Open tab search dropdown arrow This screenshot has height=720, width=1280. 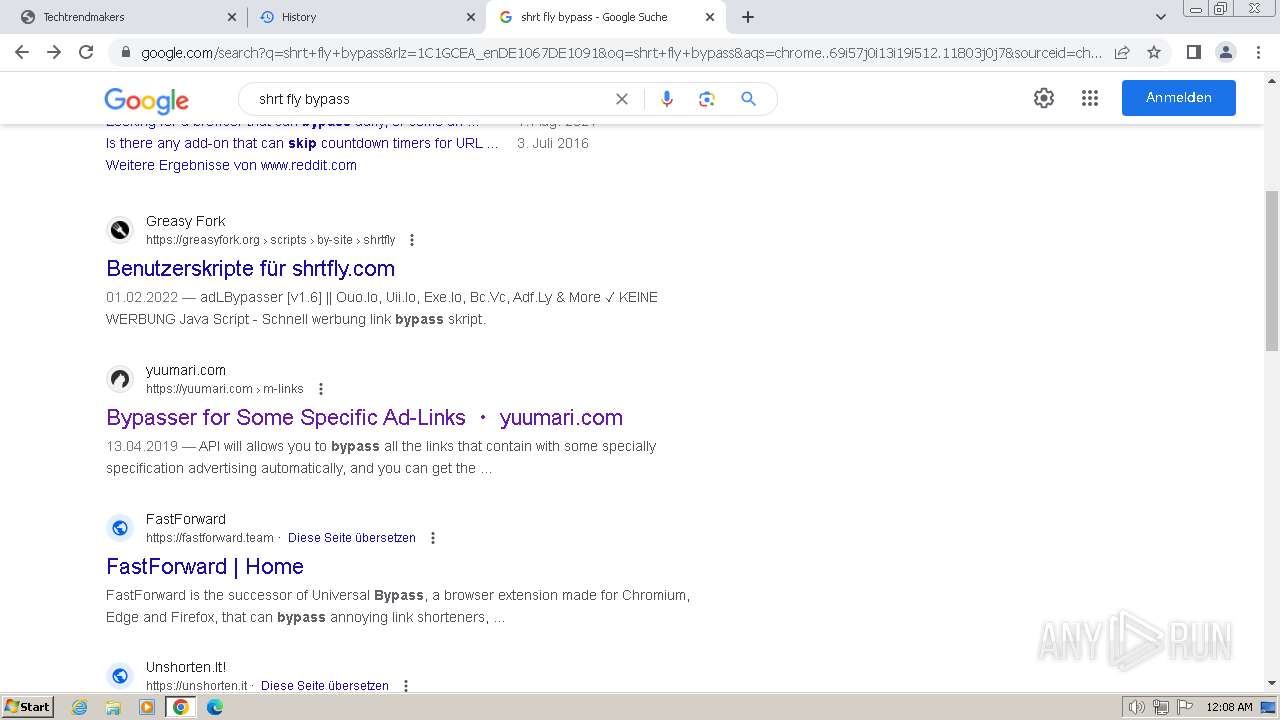click(1161, 17)
